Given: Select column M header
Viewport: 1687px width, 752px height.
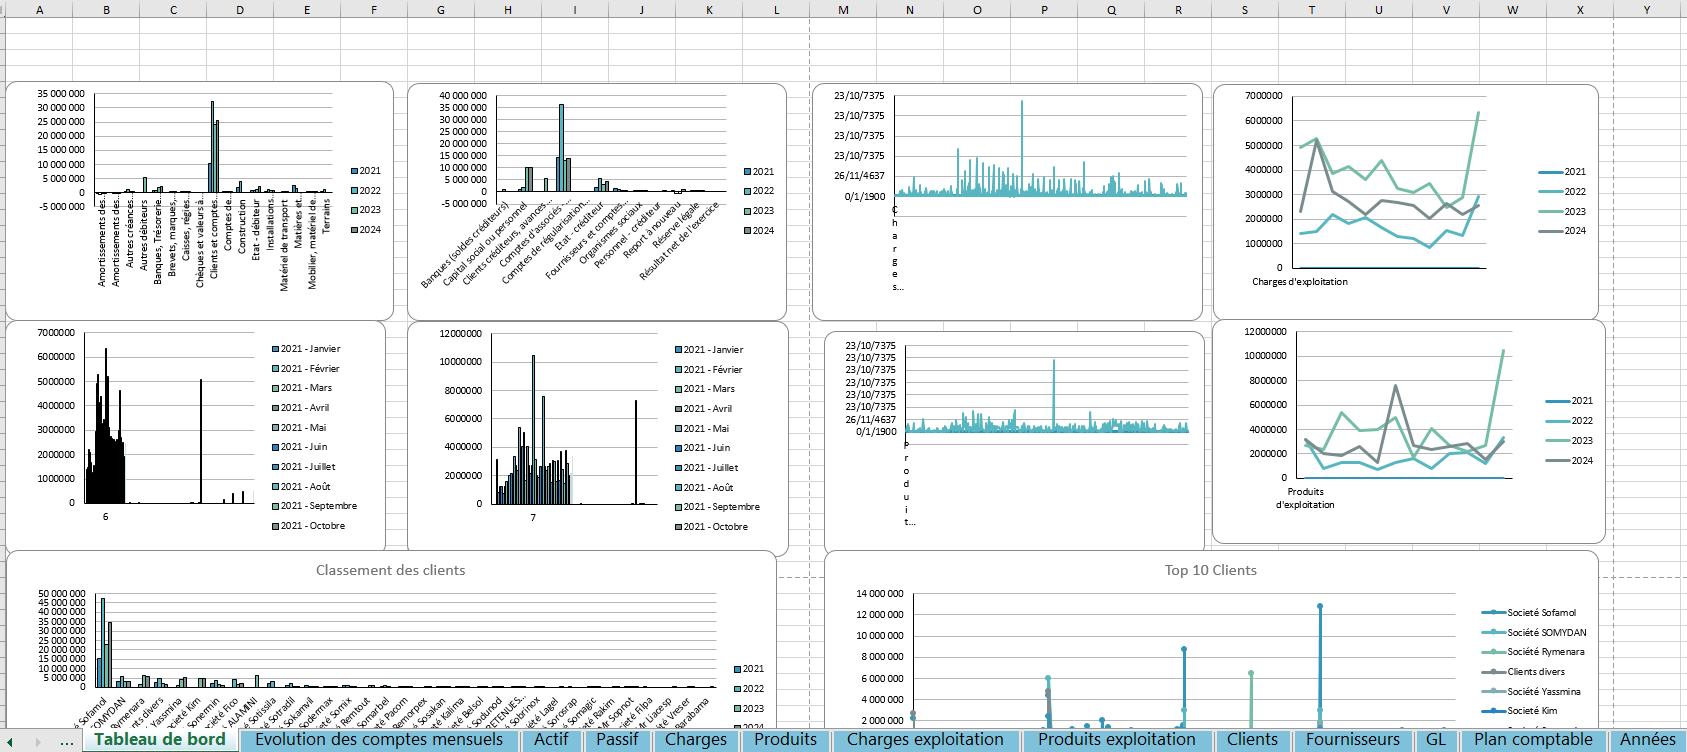Looking at the screenshot, I should pyautogui.click(x=843, y=10).
